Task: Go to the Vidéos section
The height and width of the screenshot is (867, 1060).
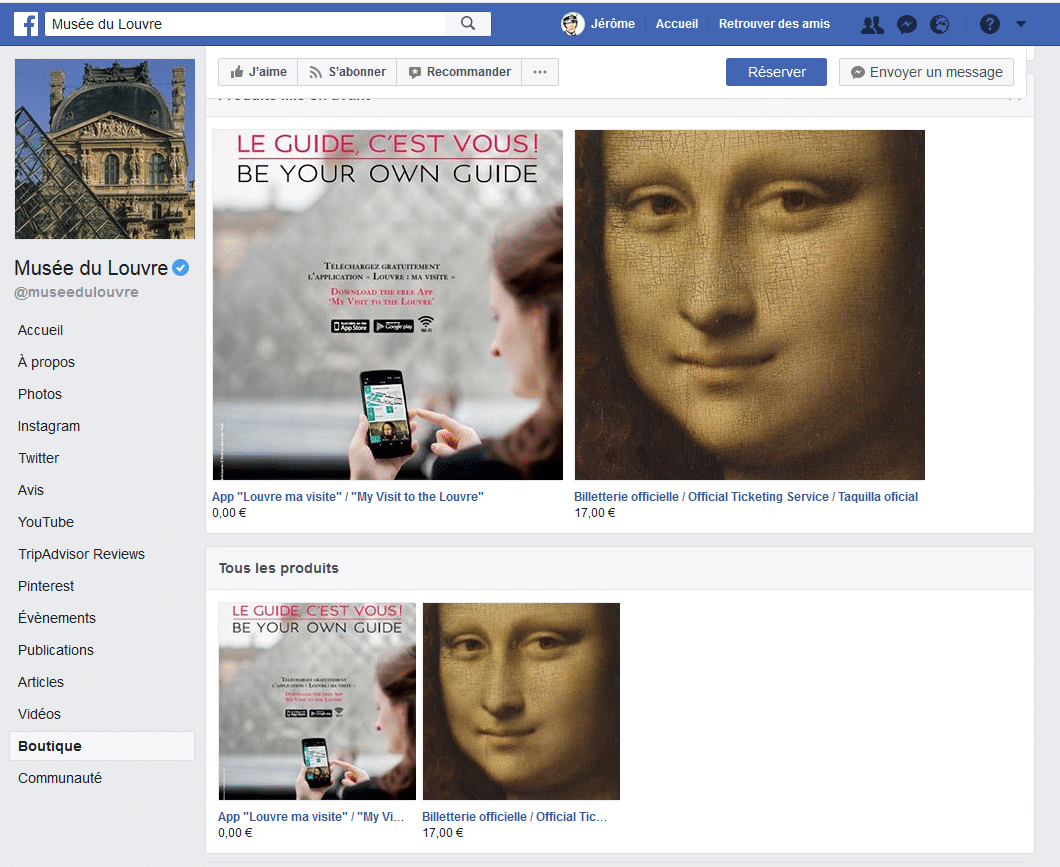Action: (39, 714)
